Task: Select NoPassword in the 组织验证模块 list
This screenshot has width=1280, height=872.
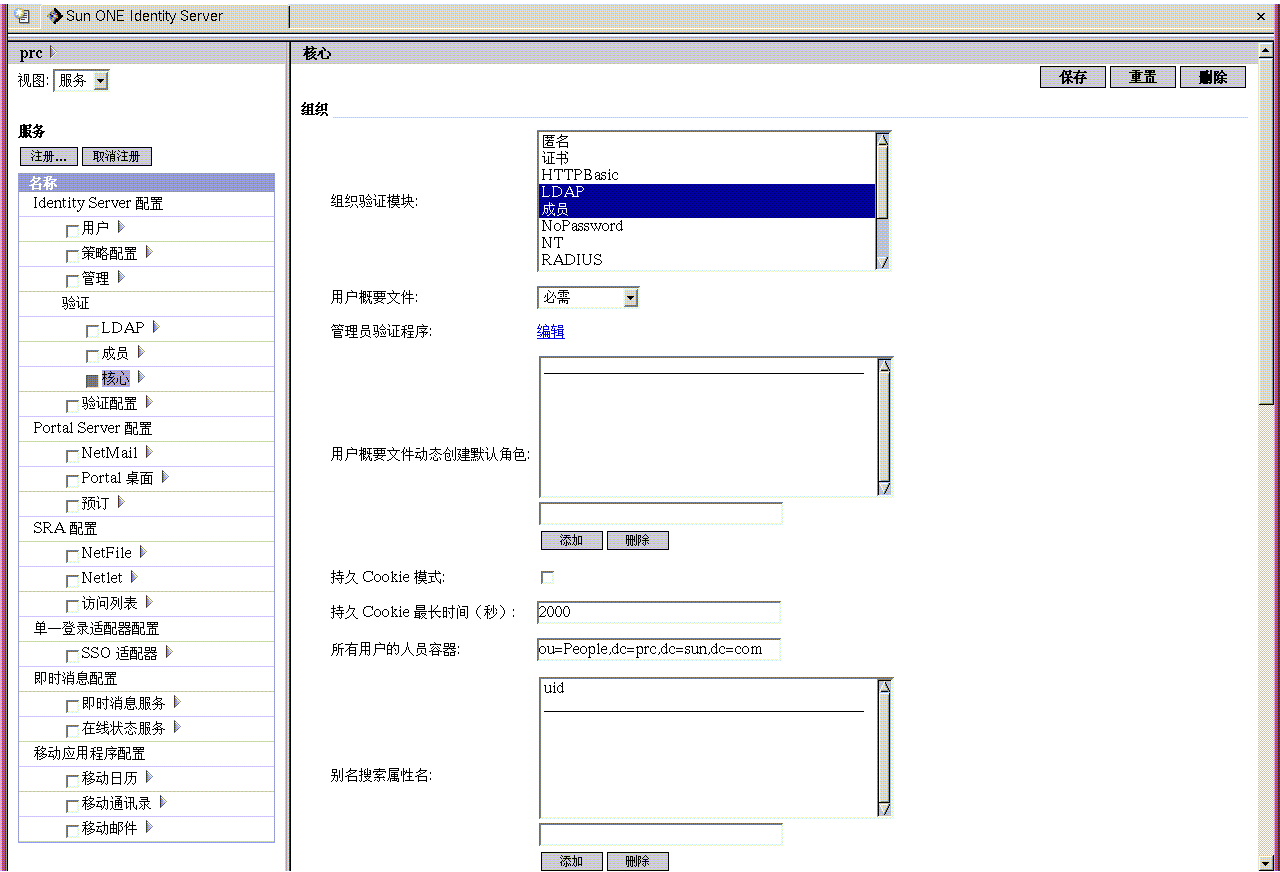Action: point(707,226)
